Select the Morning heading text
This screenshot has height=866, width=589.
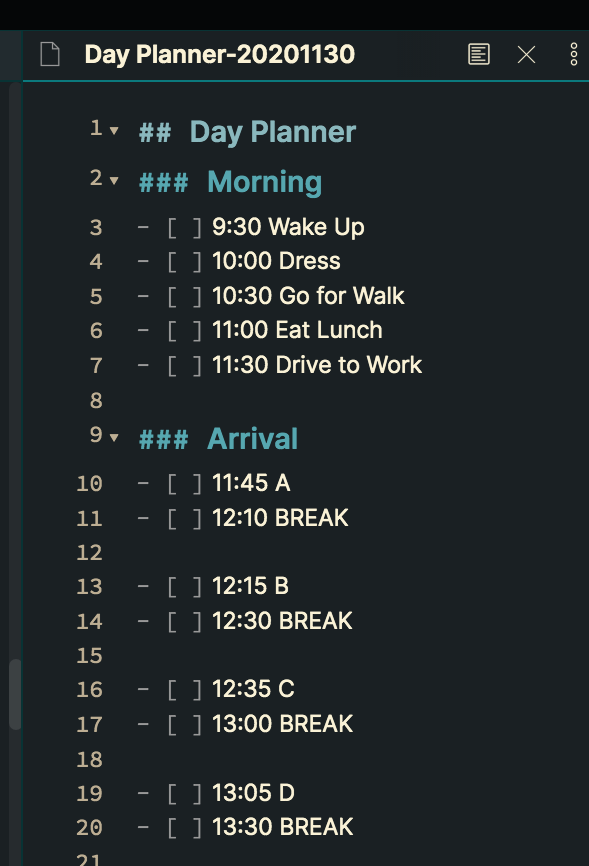coord(264,182)
